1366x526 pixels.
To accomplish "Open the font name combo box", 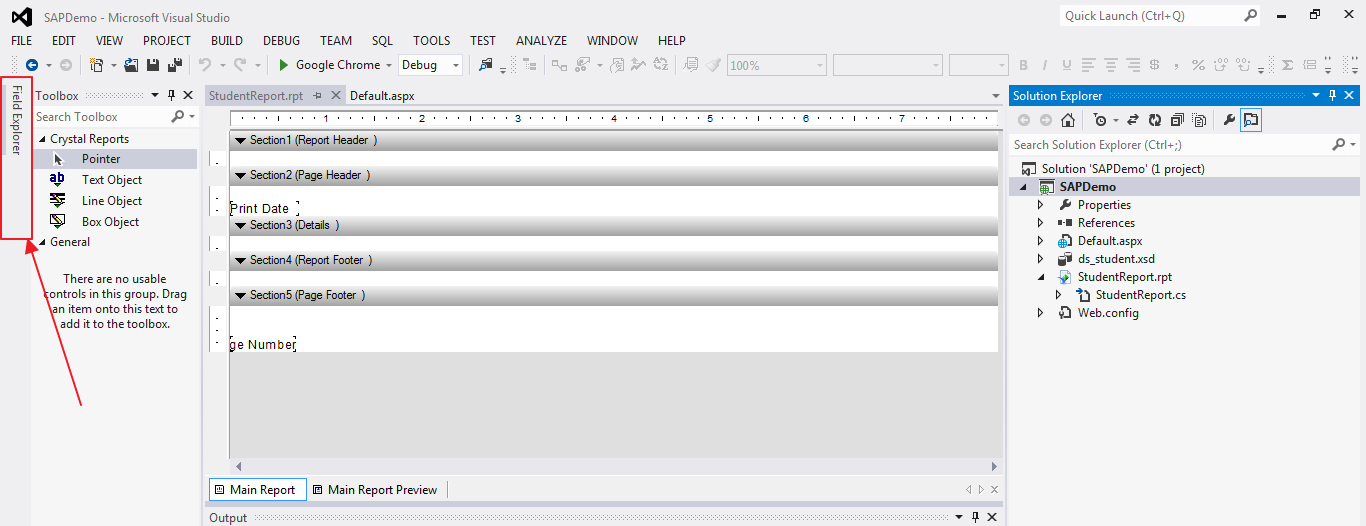I will [888, 65].
